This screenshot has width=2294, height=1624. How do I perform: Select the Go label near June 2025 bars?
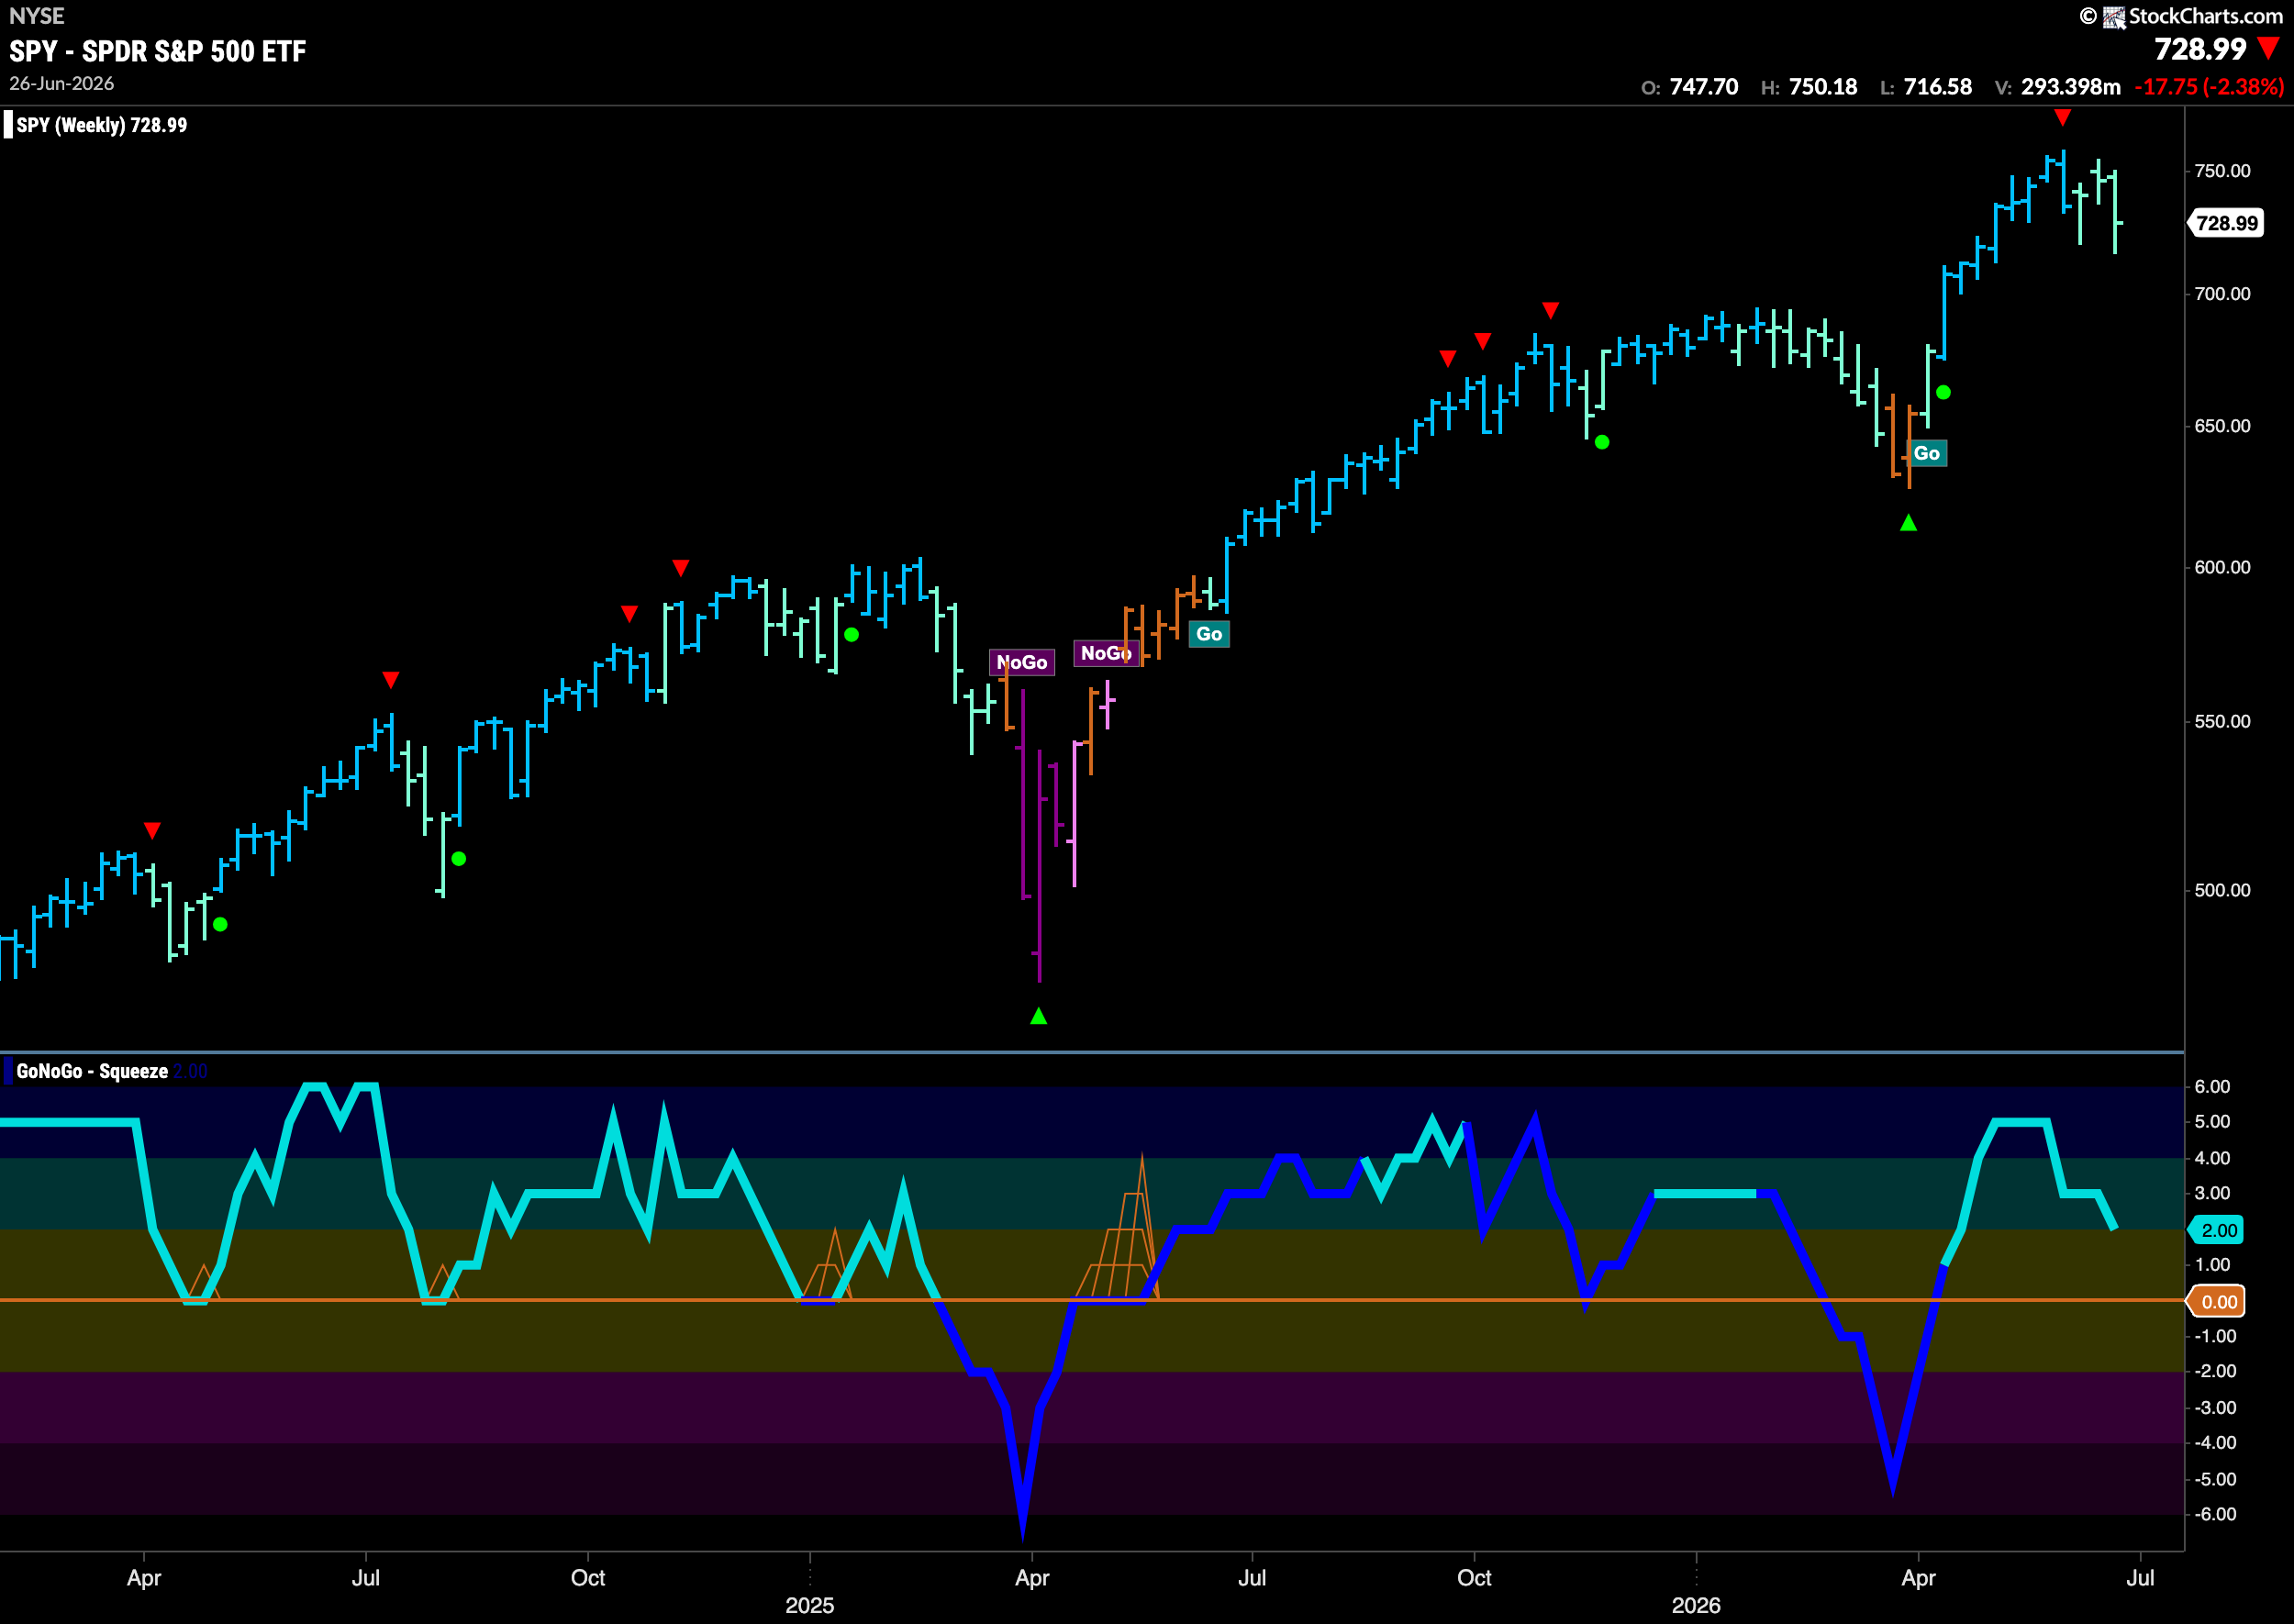coord(1209,634)
